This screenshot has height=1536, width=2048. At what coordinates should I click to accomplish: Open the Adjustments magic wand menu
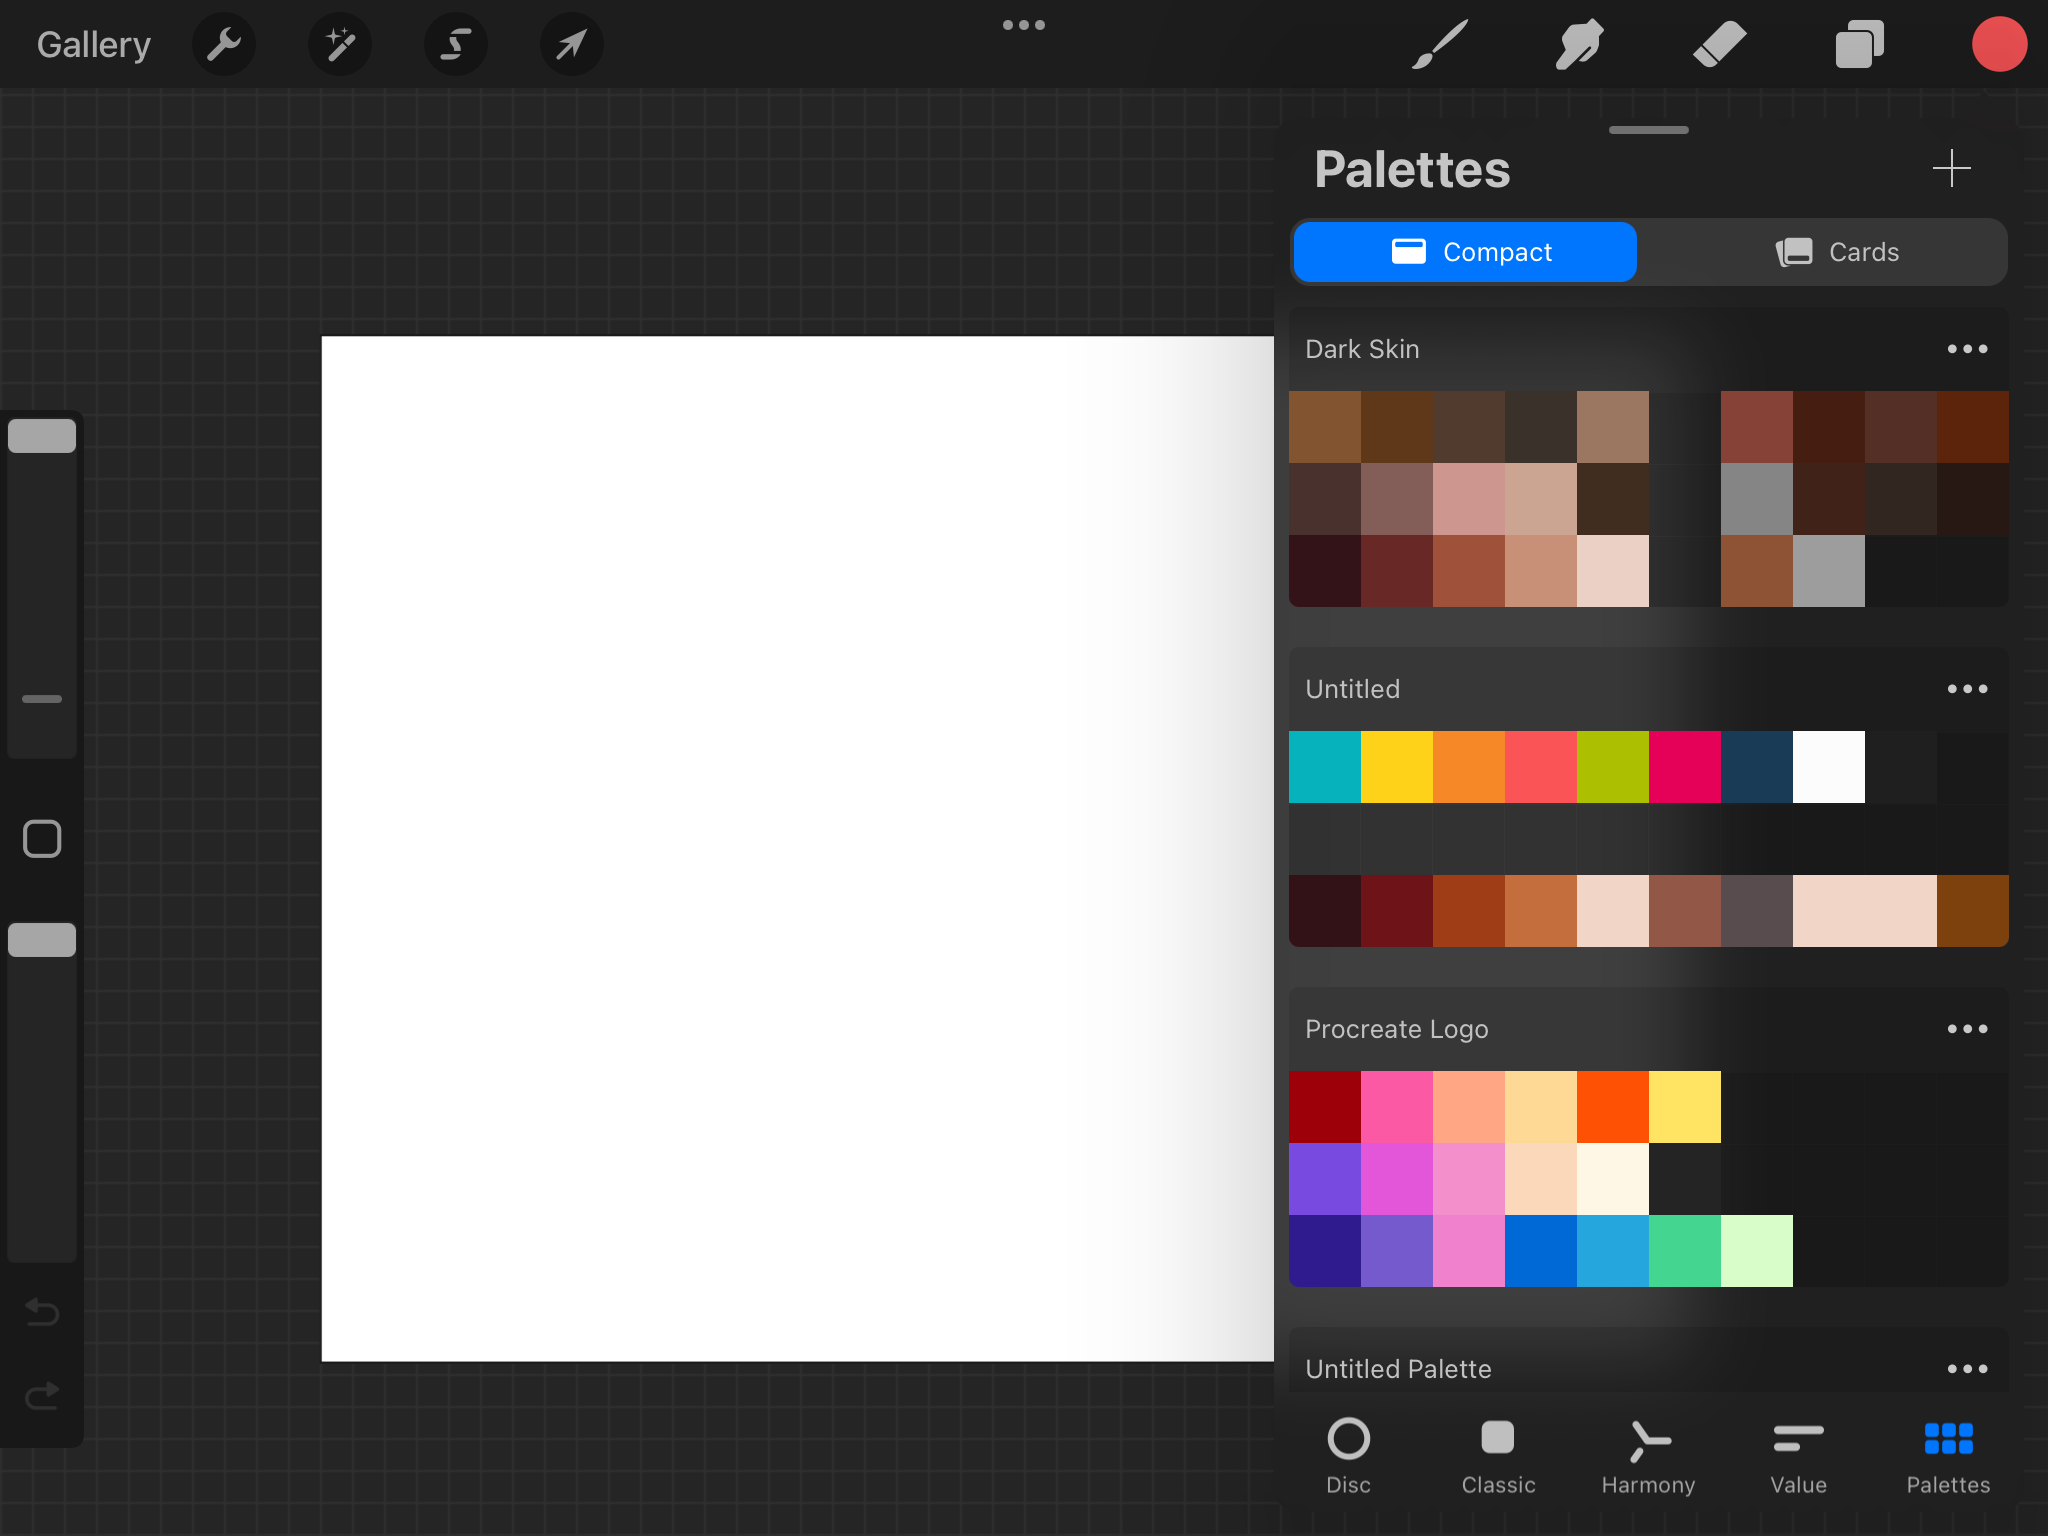point(340,44)
